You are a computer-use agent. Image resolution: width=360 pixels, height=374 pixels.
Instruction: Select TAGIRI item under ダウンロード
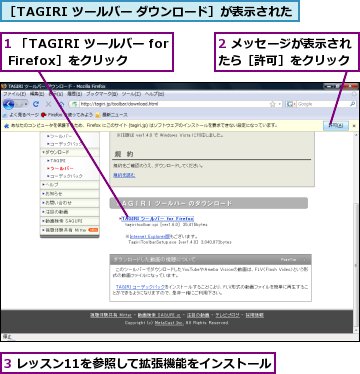(x=56, y=161)
